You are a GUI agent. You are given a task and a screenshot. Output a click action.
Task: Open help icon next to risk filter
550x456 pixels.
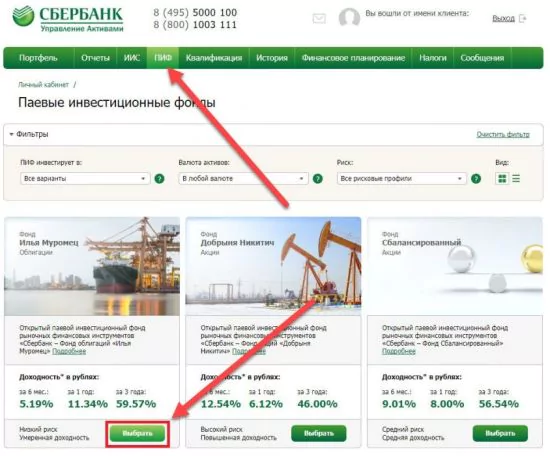(x=476, y=179)
